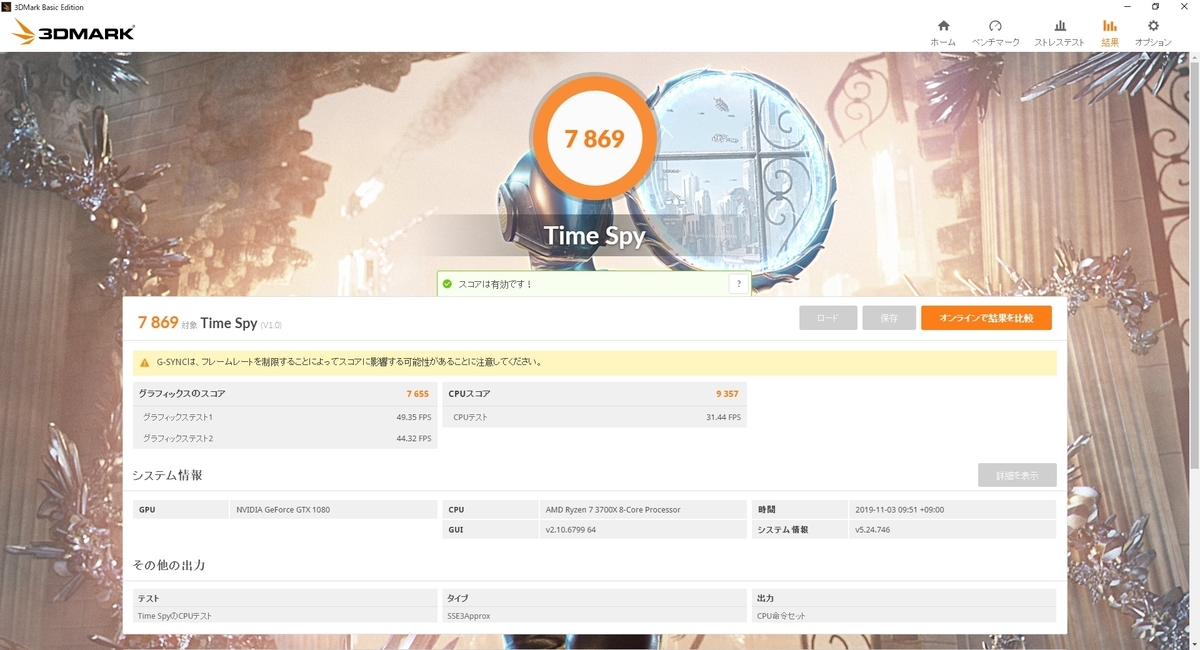
Task: Restore down the 3DMark window
Action: tap(1155, 6)
